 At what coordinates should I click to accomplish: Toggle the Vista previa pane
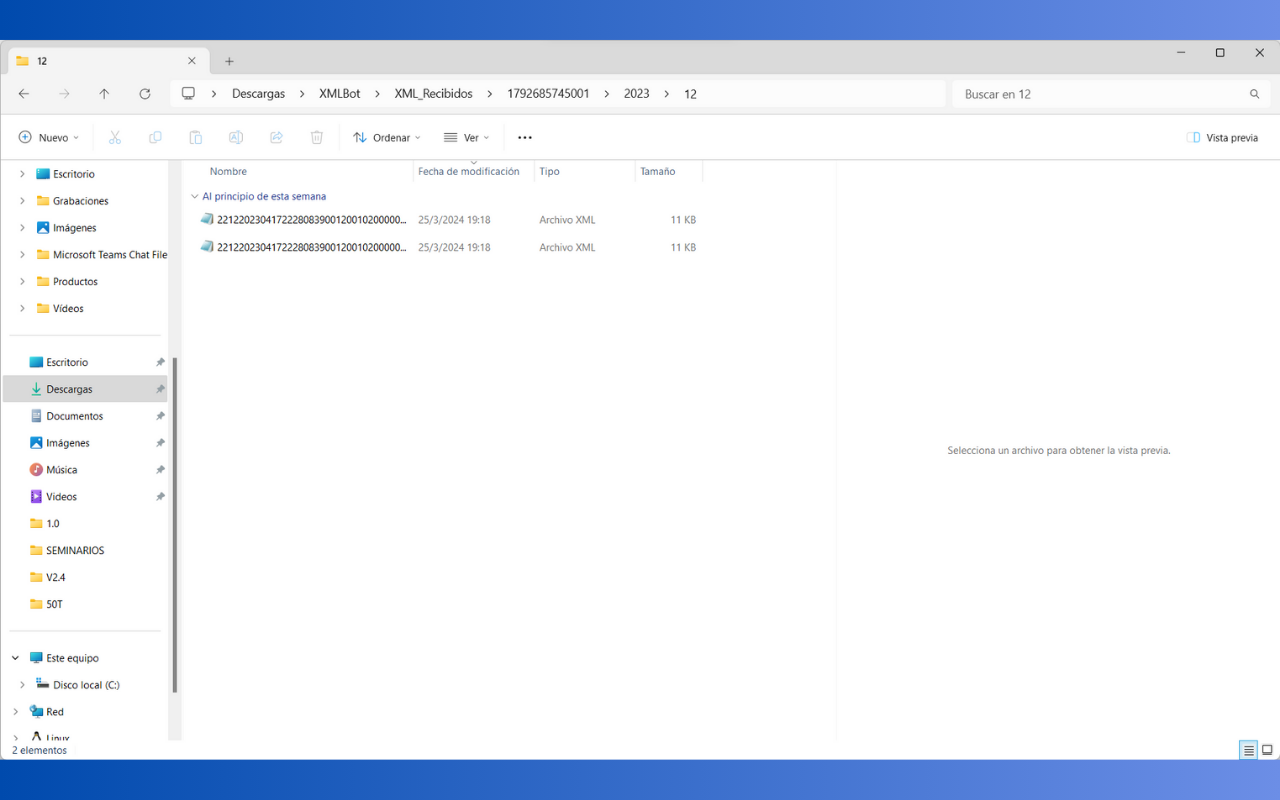point(1222,137)
